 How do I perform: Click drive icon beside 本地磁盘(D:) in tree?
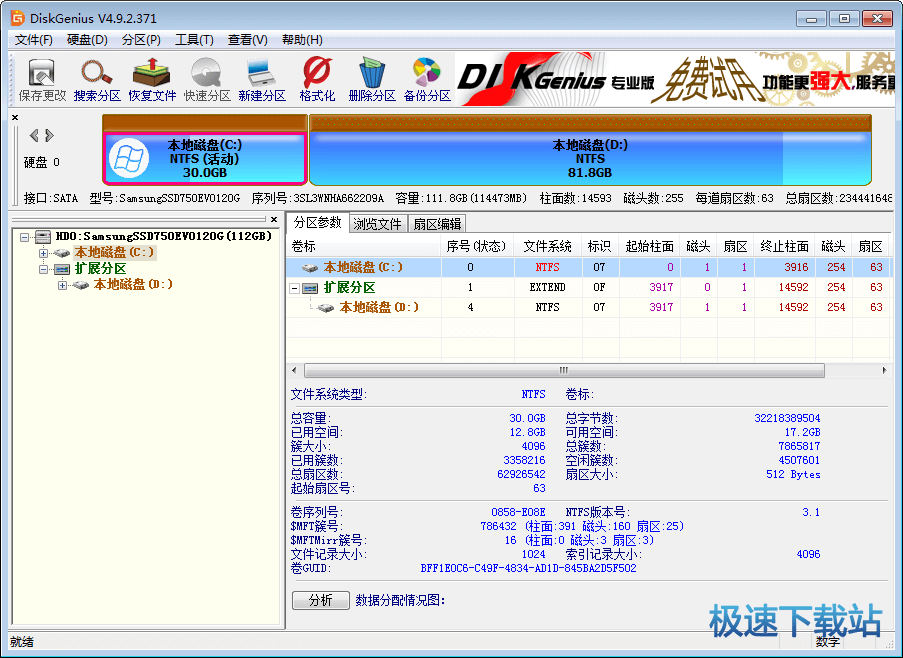tap(81, 285)
